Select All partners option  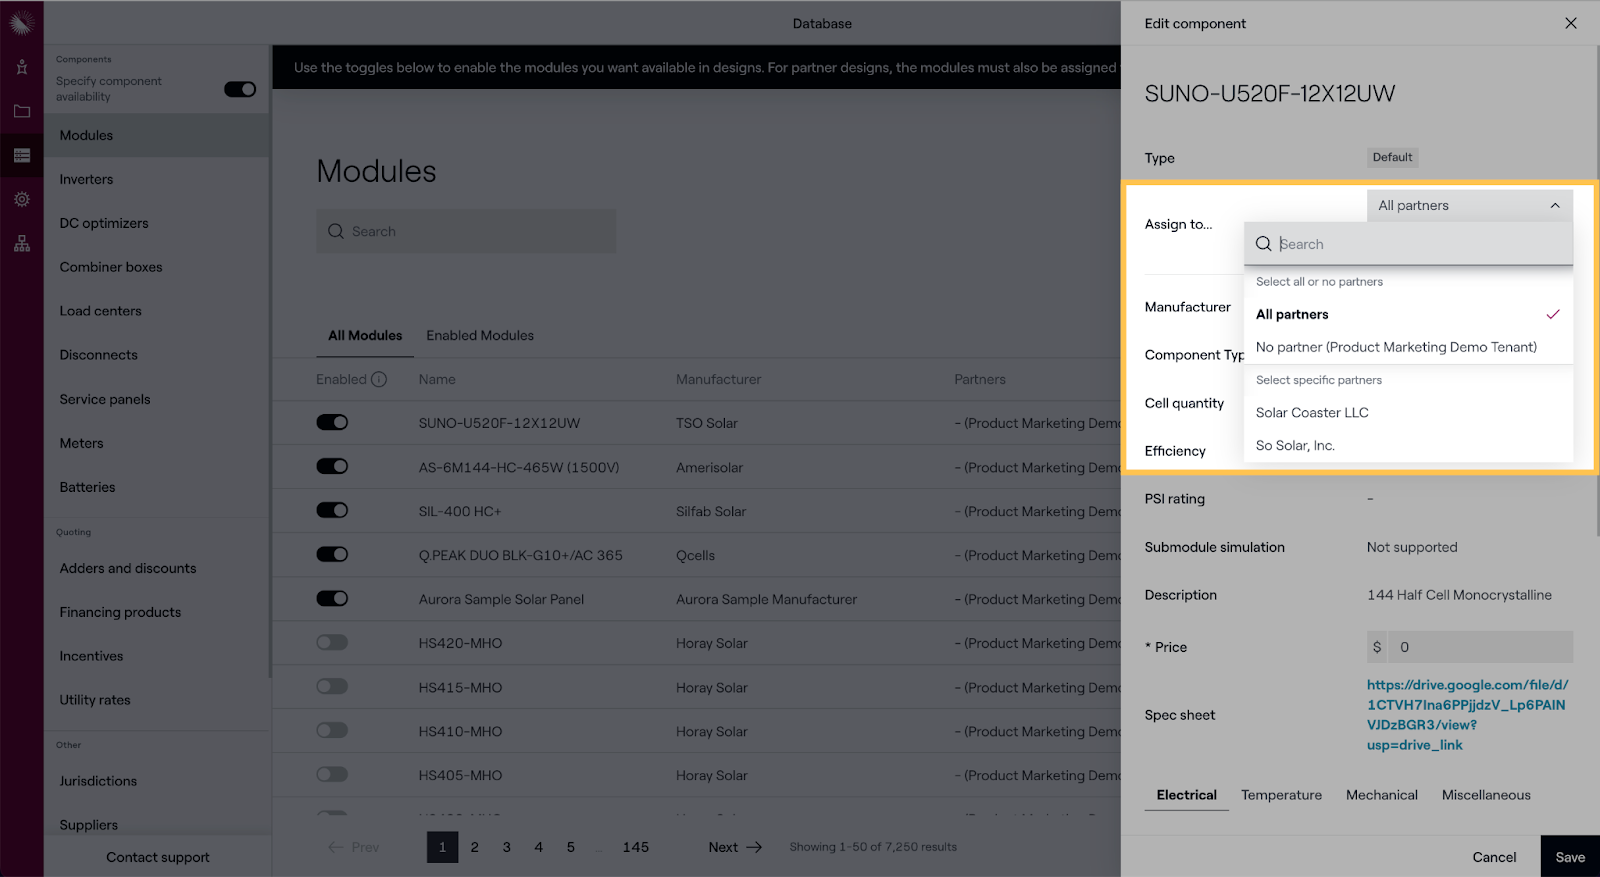point(1408,314)
